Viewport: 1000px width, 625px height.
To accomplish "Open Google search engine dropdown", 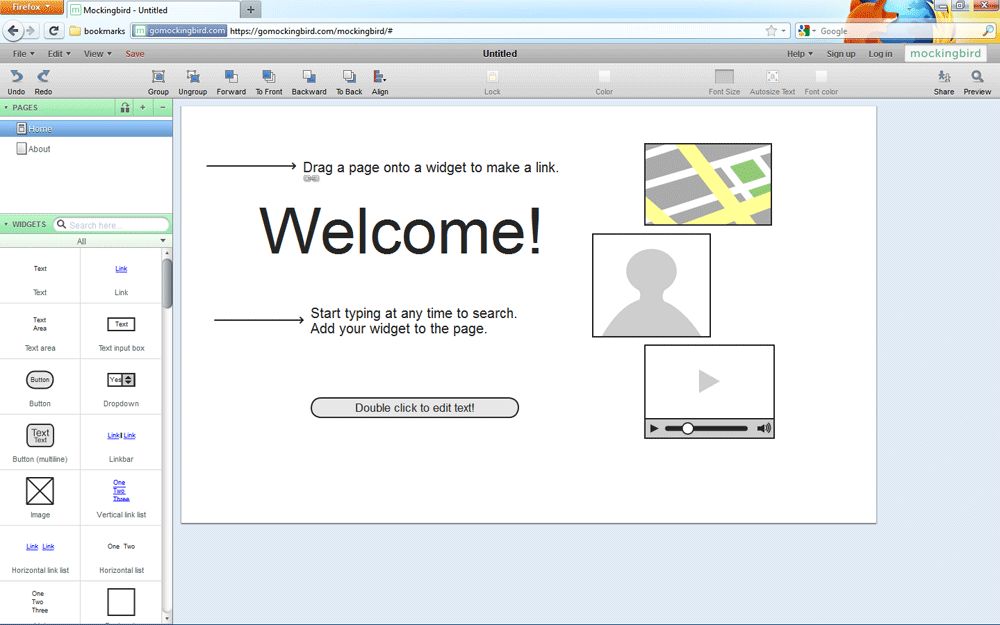I will (x=807, y=31).
